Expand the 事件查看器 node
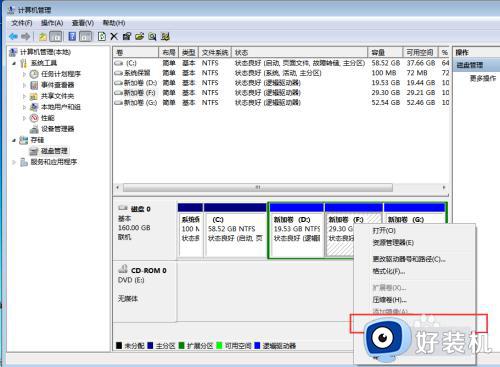Screen dimensions: 500x367 [x=24, y=85]
